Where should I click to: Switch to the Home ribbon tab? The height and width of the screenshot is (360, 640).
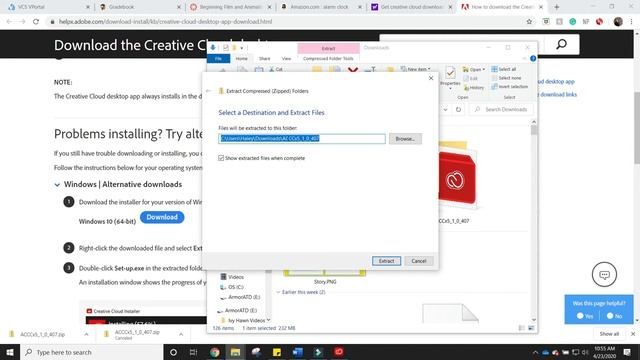(x=241, y=59)
